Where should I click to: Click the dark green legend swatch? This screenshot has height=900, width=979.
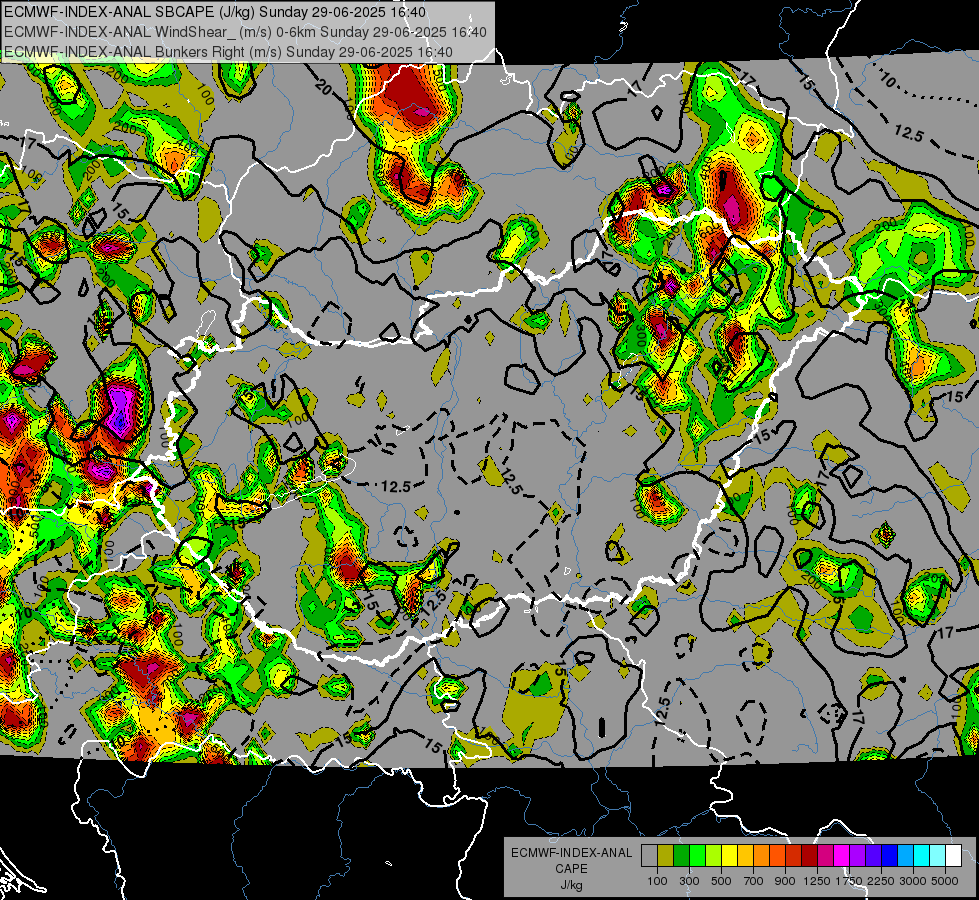point(681,856)
